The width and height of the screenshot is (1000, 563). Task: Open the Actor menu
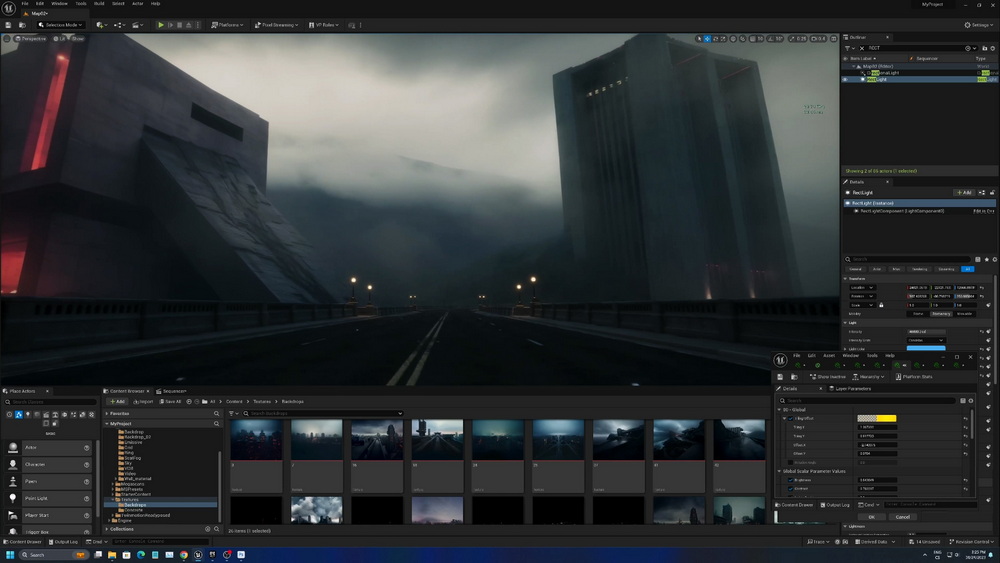[137, 3]
